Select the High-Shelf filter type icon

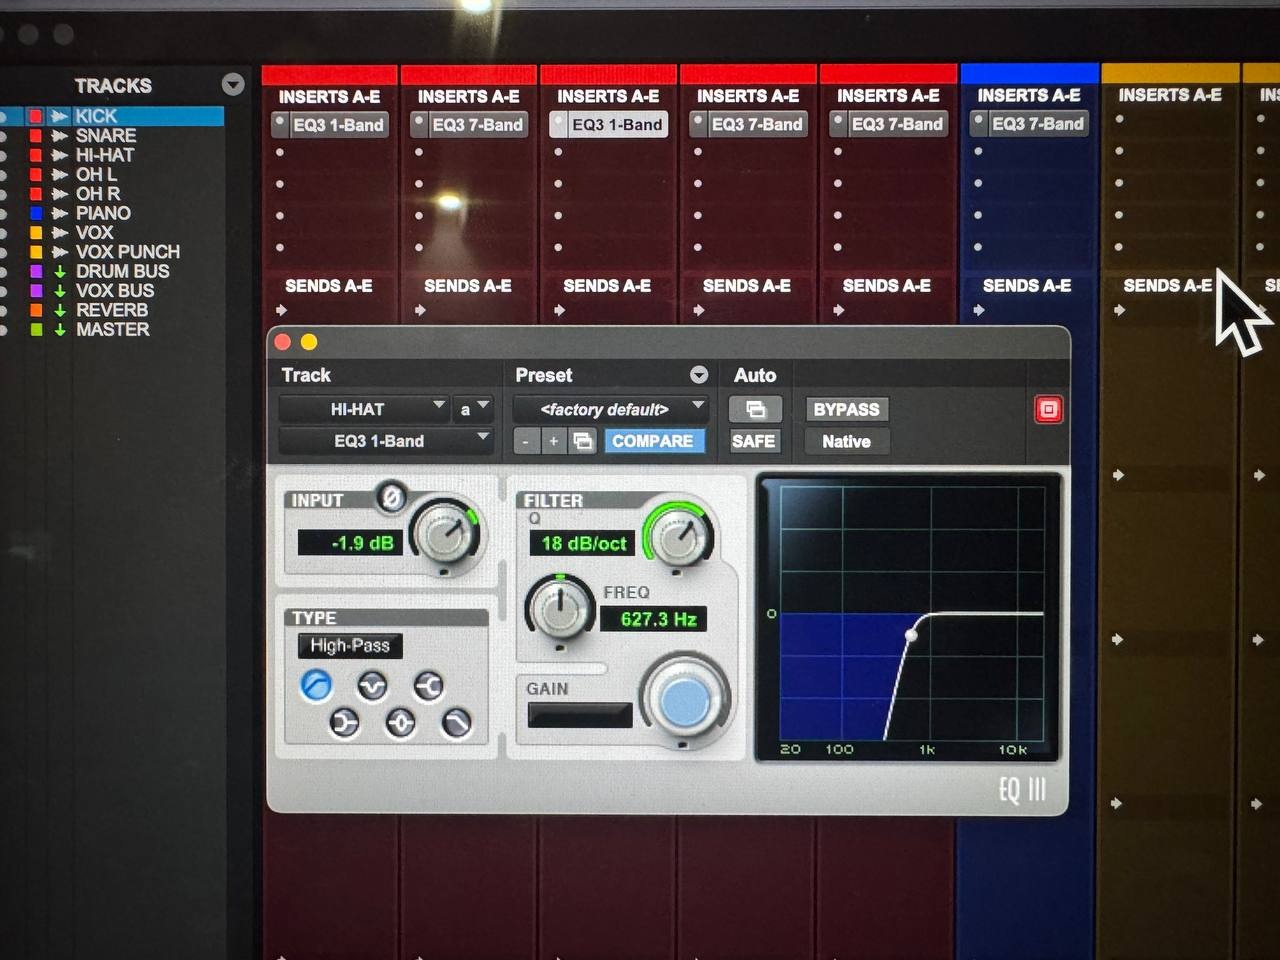(429, 686)
